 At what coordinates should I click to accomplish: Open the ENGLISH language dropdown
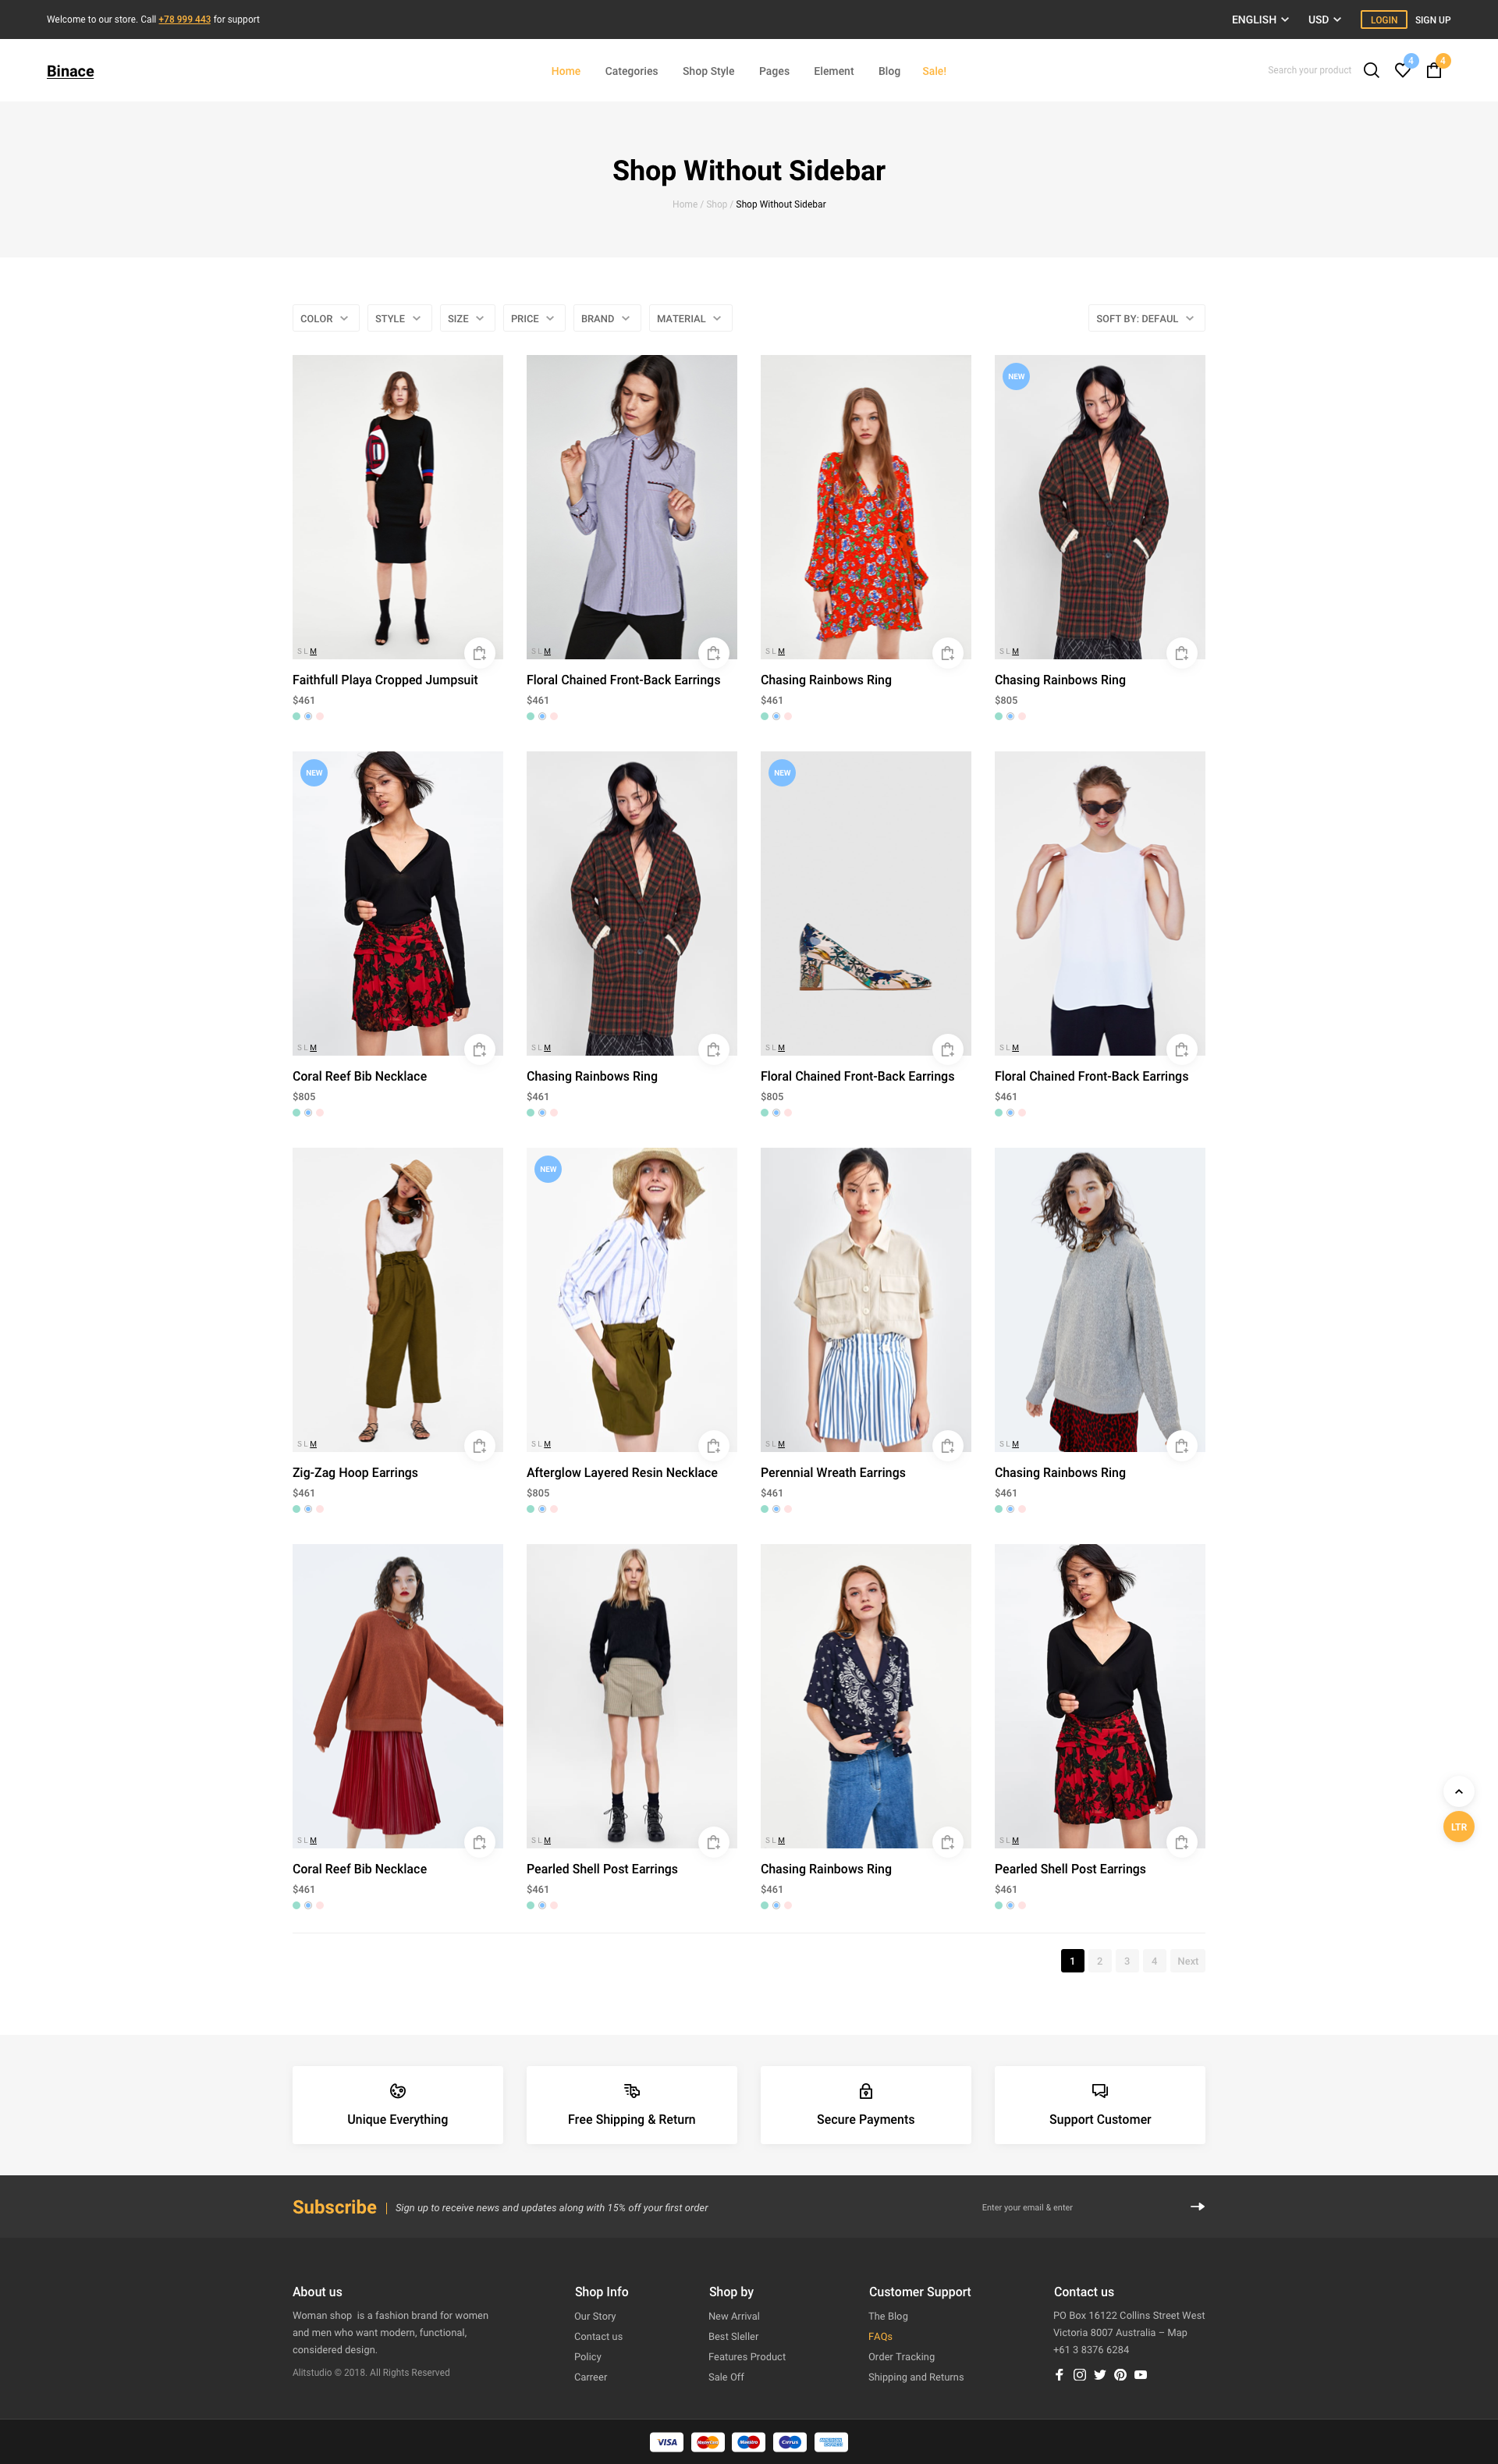pyautogui.click(x=1259, y=19)
